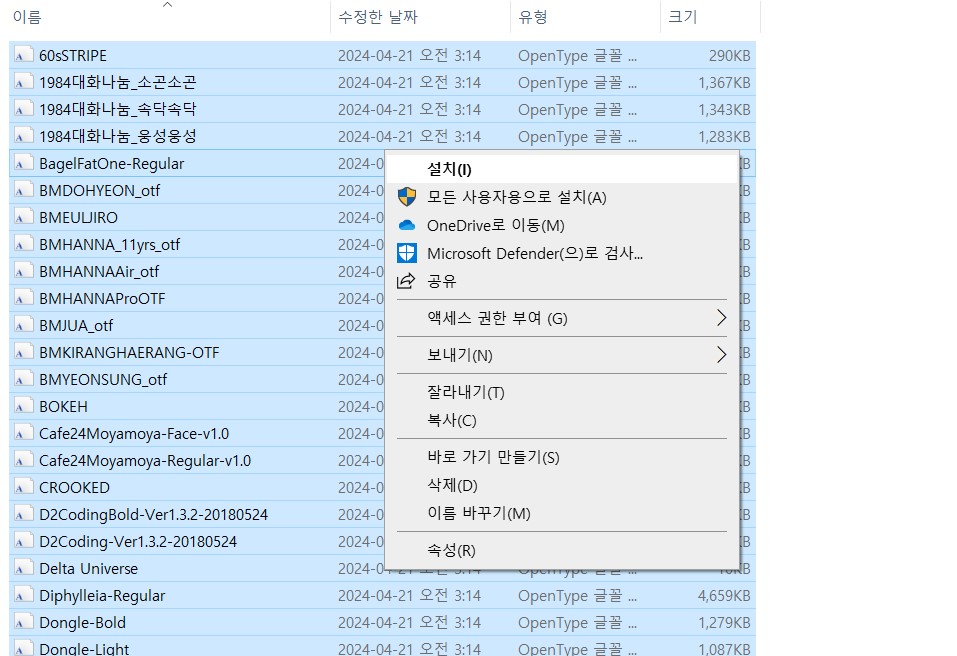Click the font icon beside CROOKED
This screenshot has height=656, width=957.
pyautogui.click(x=22, y=487)
